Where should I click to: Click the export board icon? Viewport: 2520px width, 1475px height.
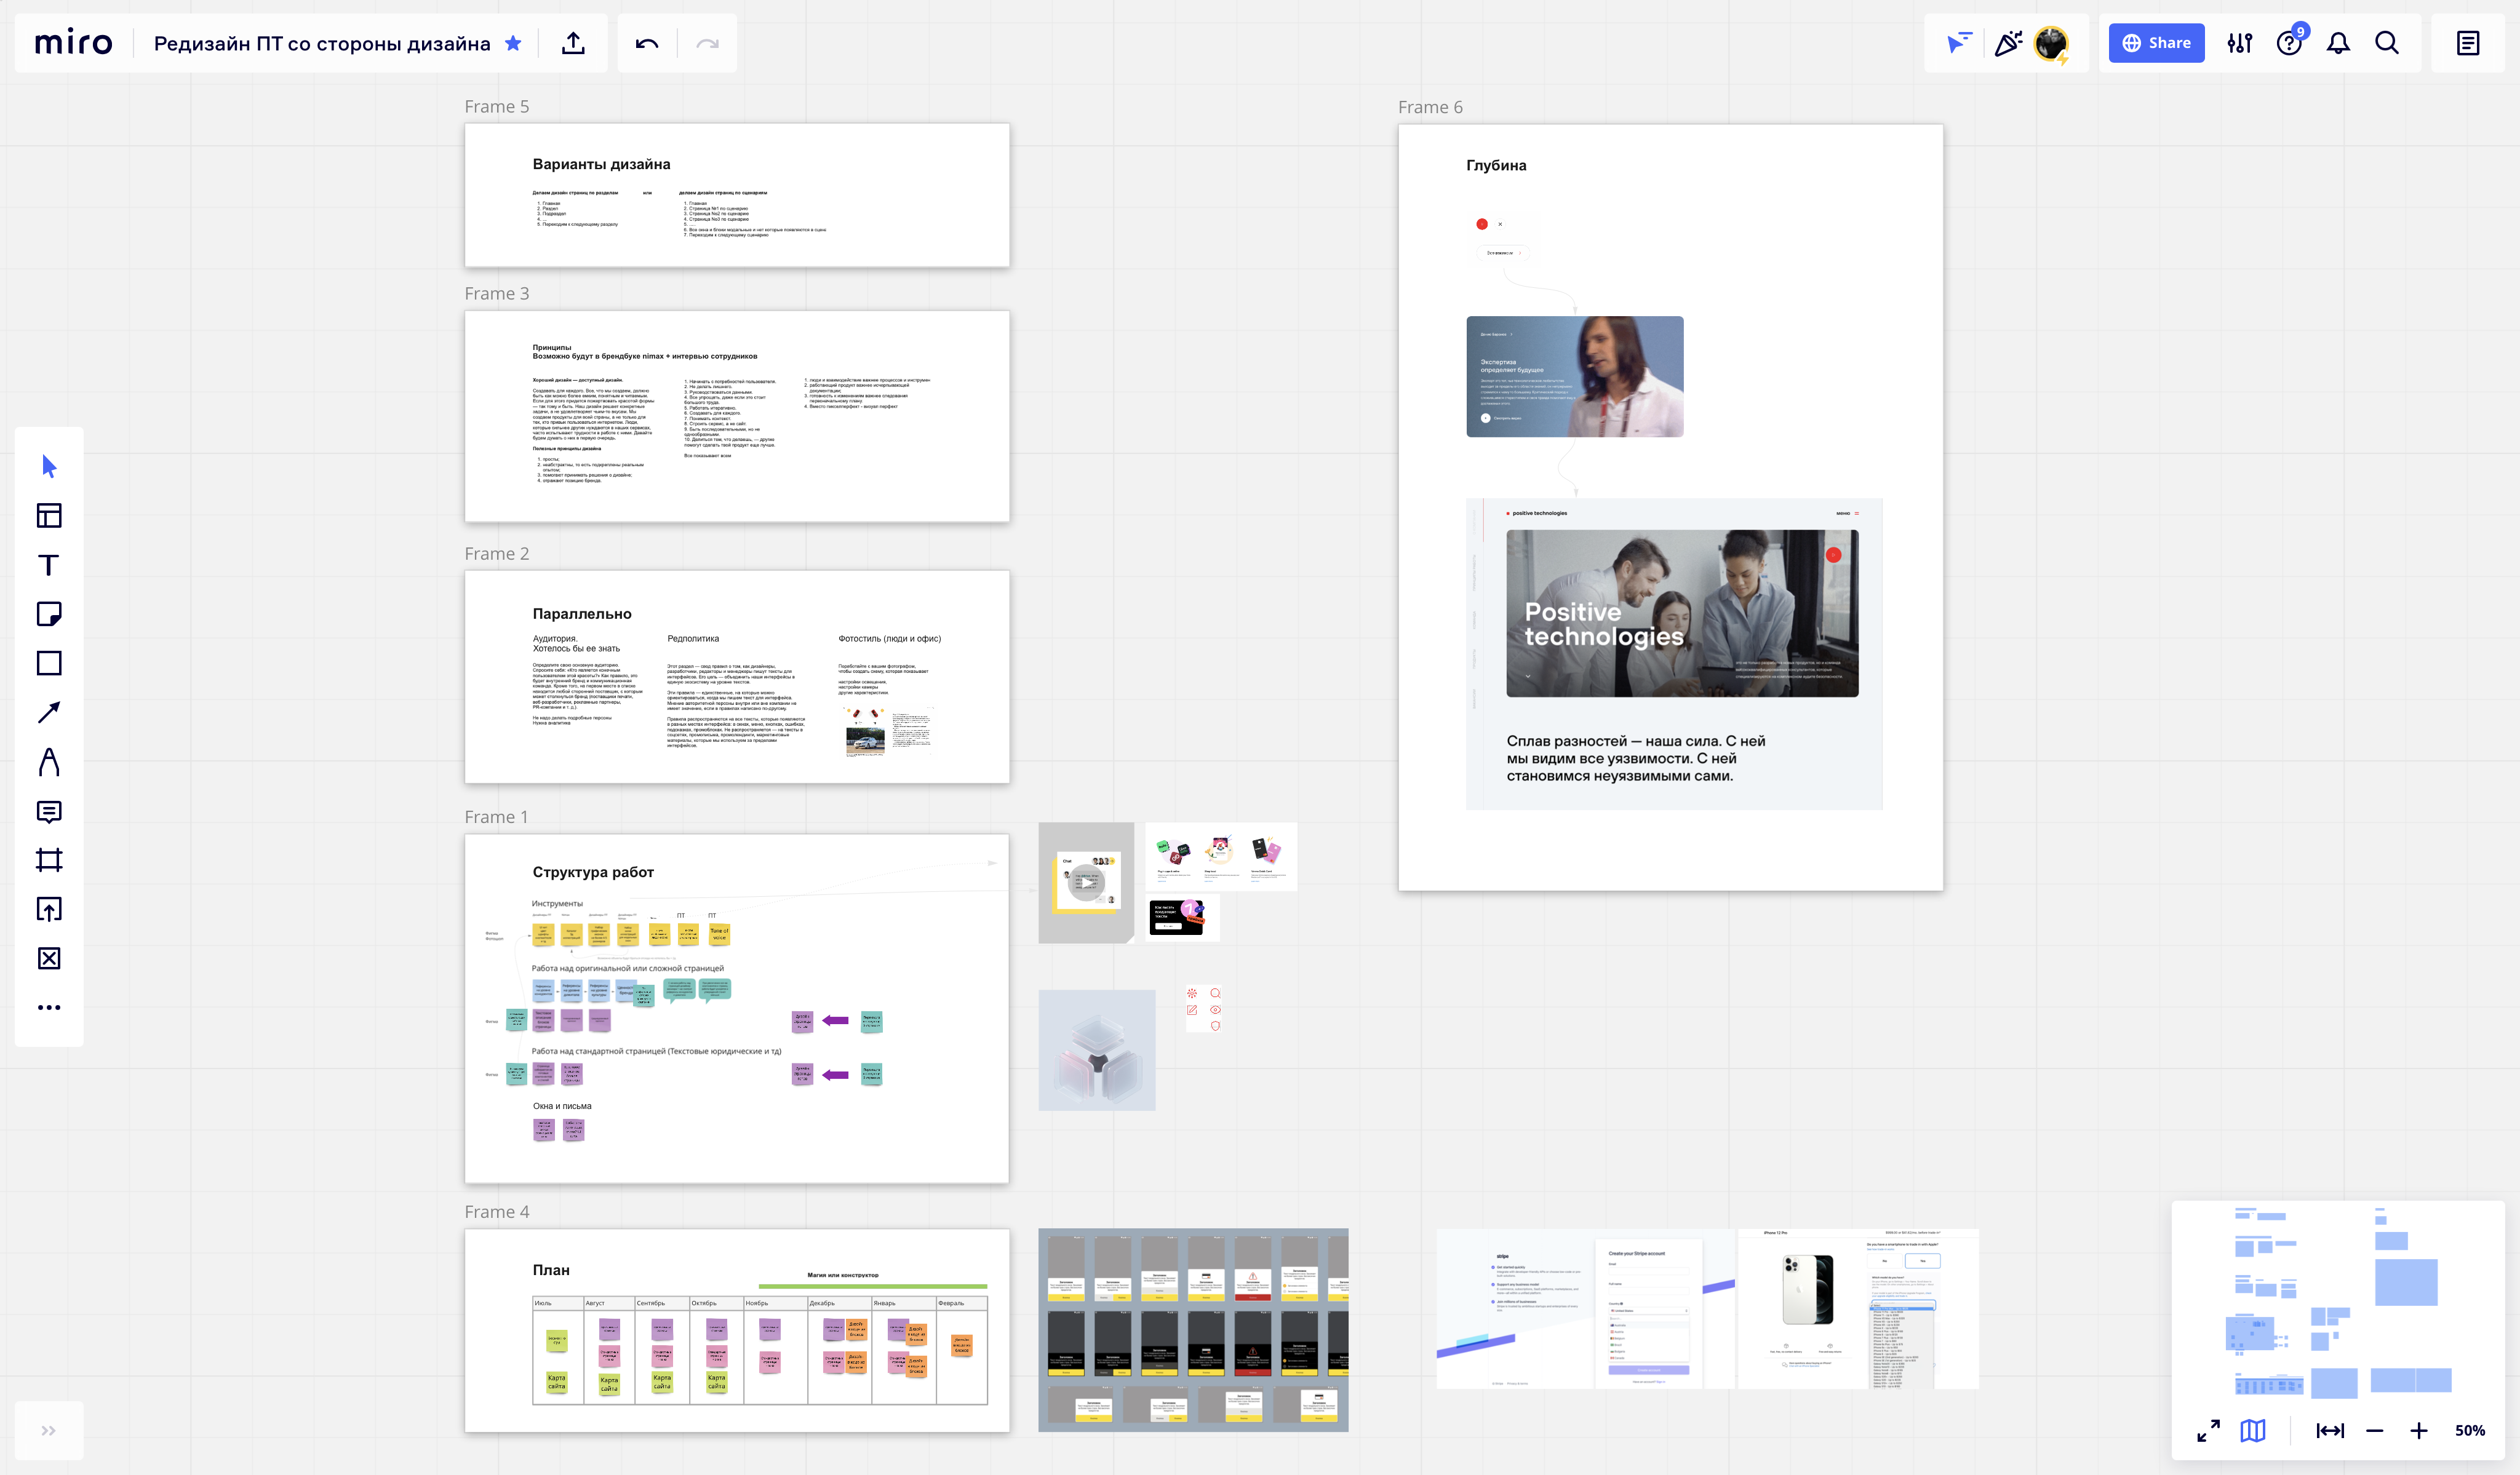click(x=573, y=43)
